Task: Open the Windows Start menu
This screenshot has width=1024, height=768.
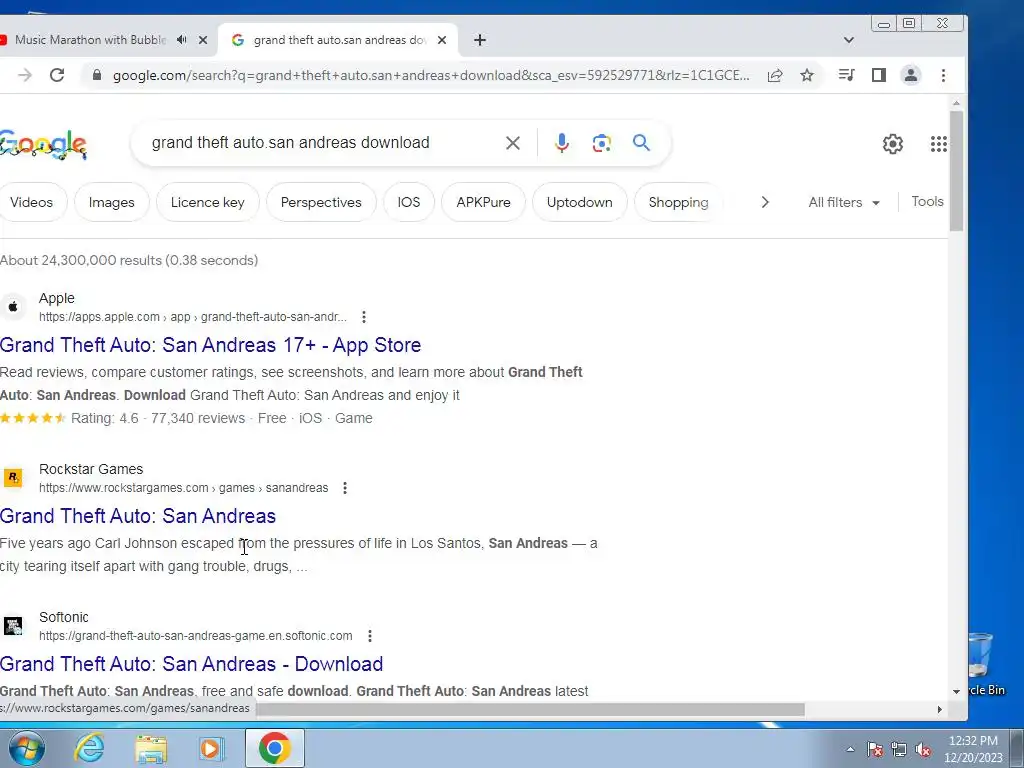Action: 26,748
